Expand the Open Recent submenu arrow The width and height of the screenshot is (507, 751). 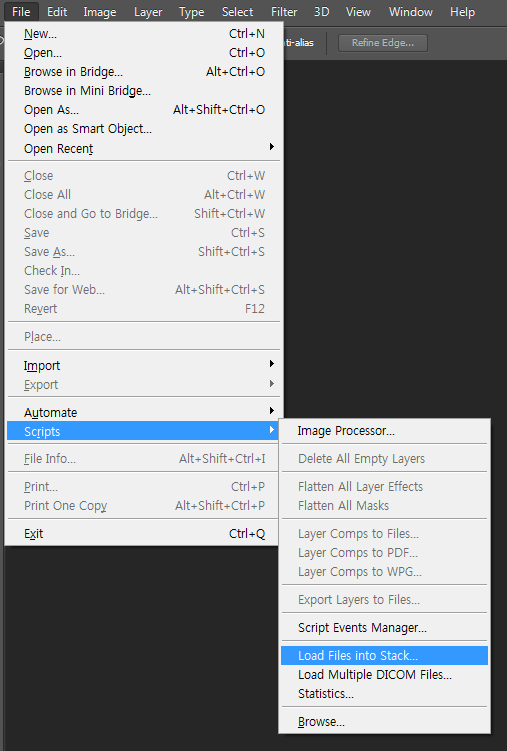(271, 147)
